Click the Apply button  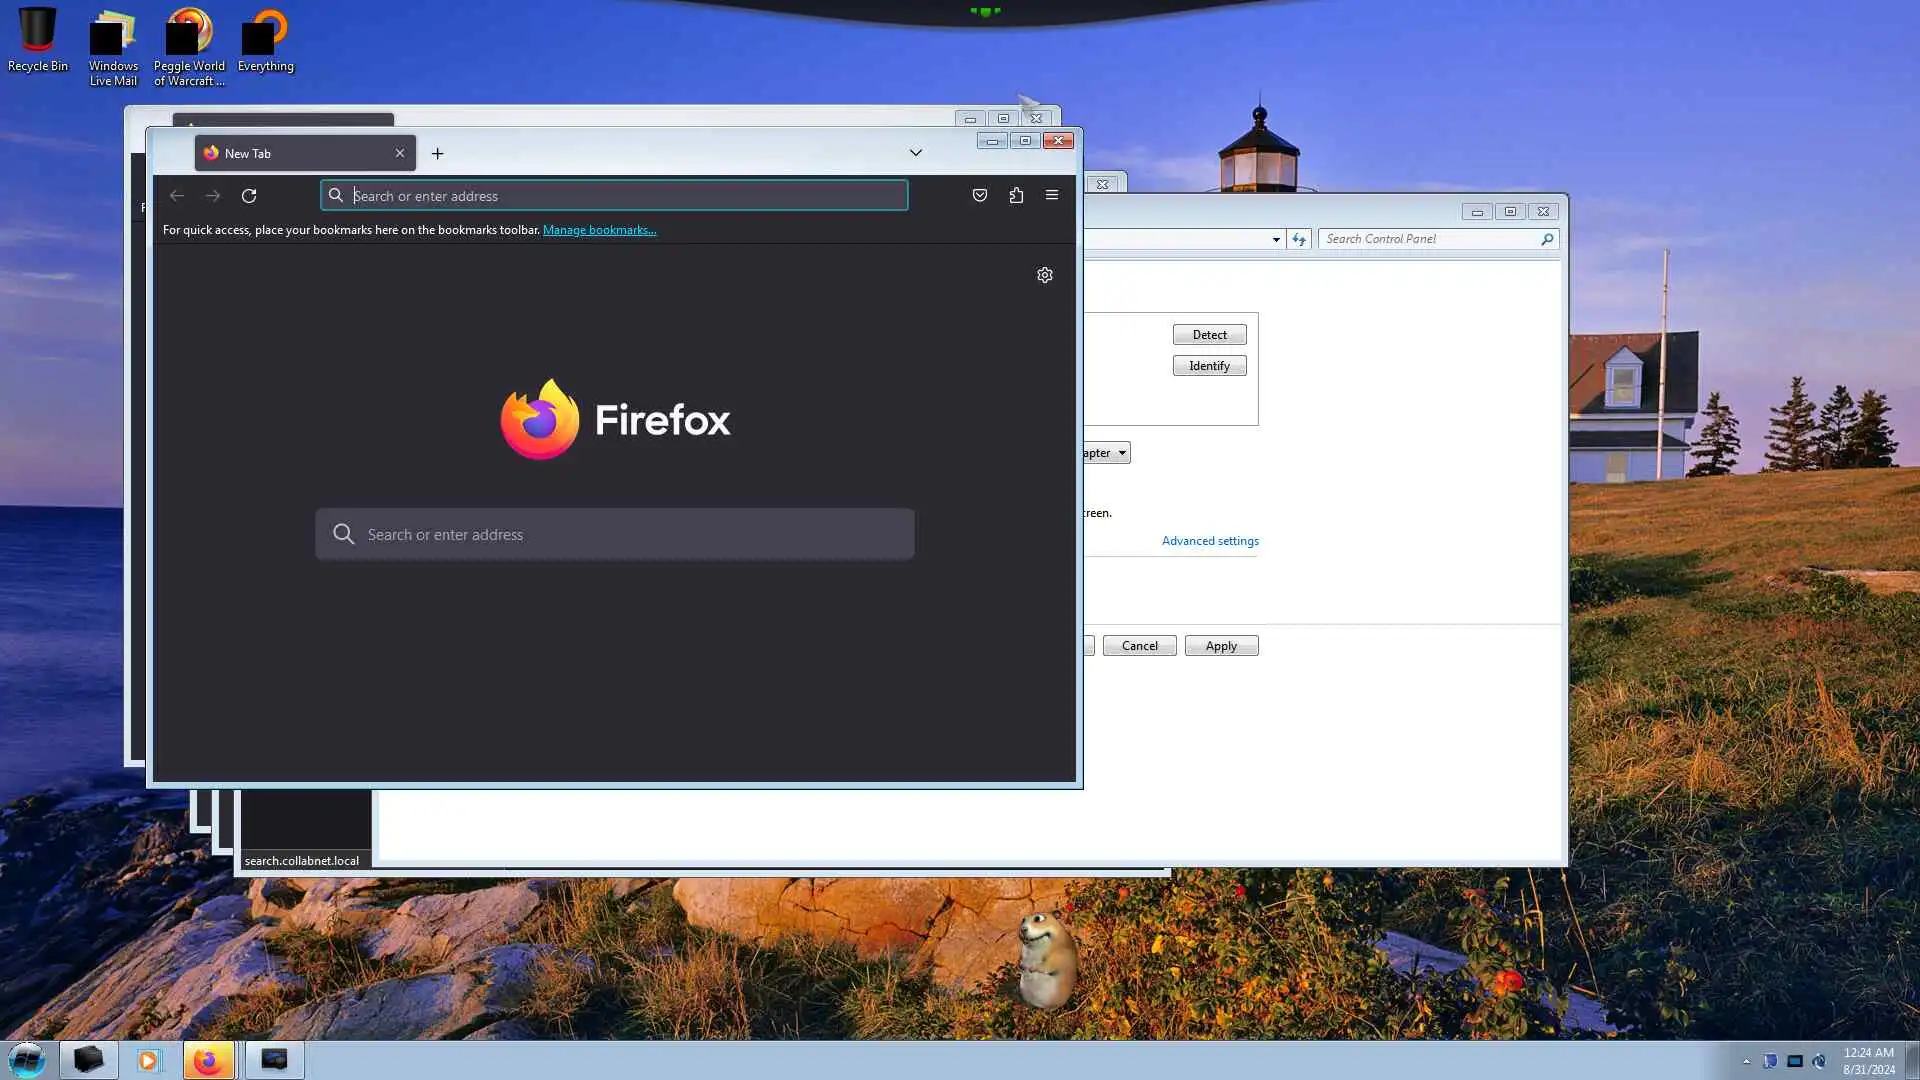[x=1221, y=646]
